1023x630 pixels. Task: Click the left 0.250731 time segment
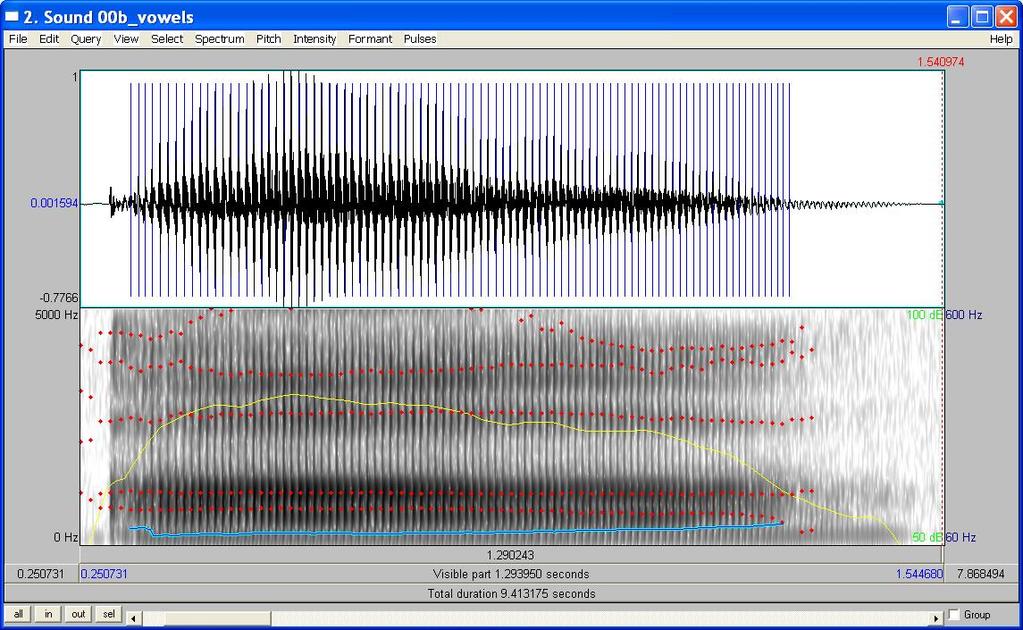[x=41, y=574]
